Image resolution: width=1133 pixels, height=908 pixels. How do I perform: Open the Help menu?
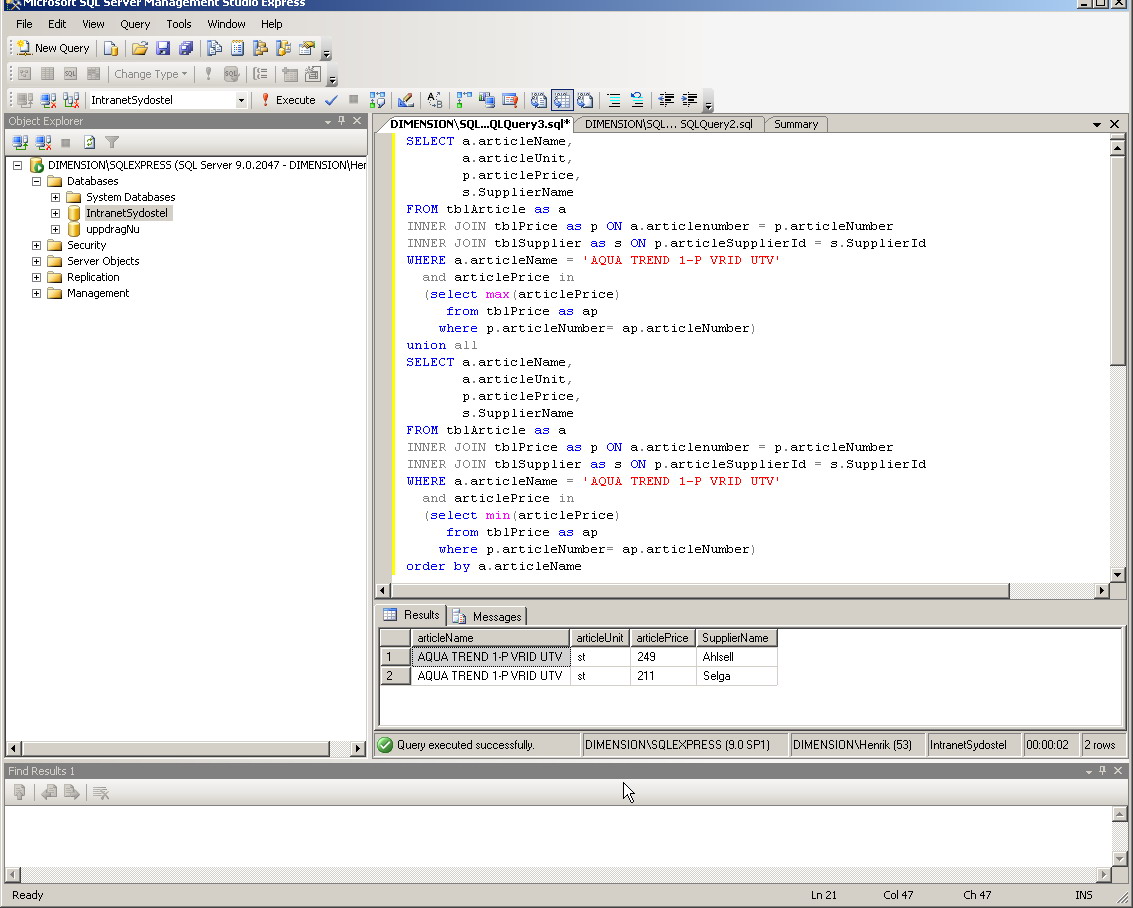(272, 24)
